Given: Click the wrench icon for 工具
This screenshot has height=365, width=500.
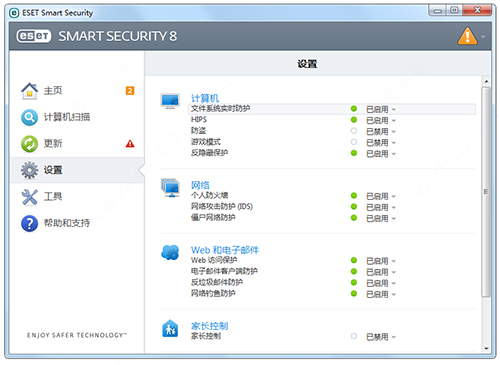Looking at the screenshot, I should [30, 197].
